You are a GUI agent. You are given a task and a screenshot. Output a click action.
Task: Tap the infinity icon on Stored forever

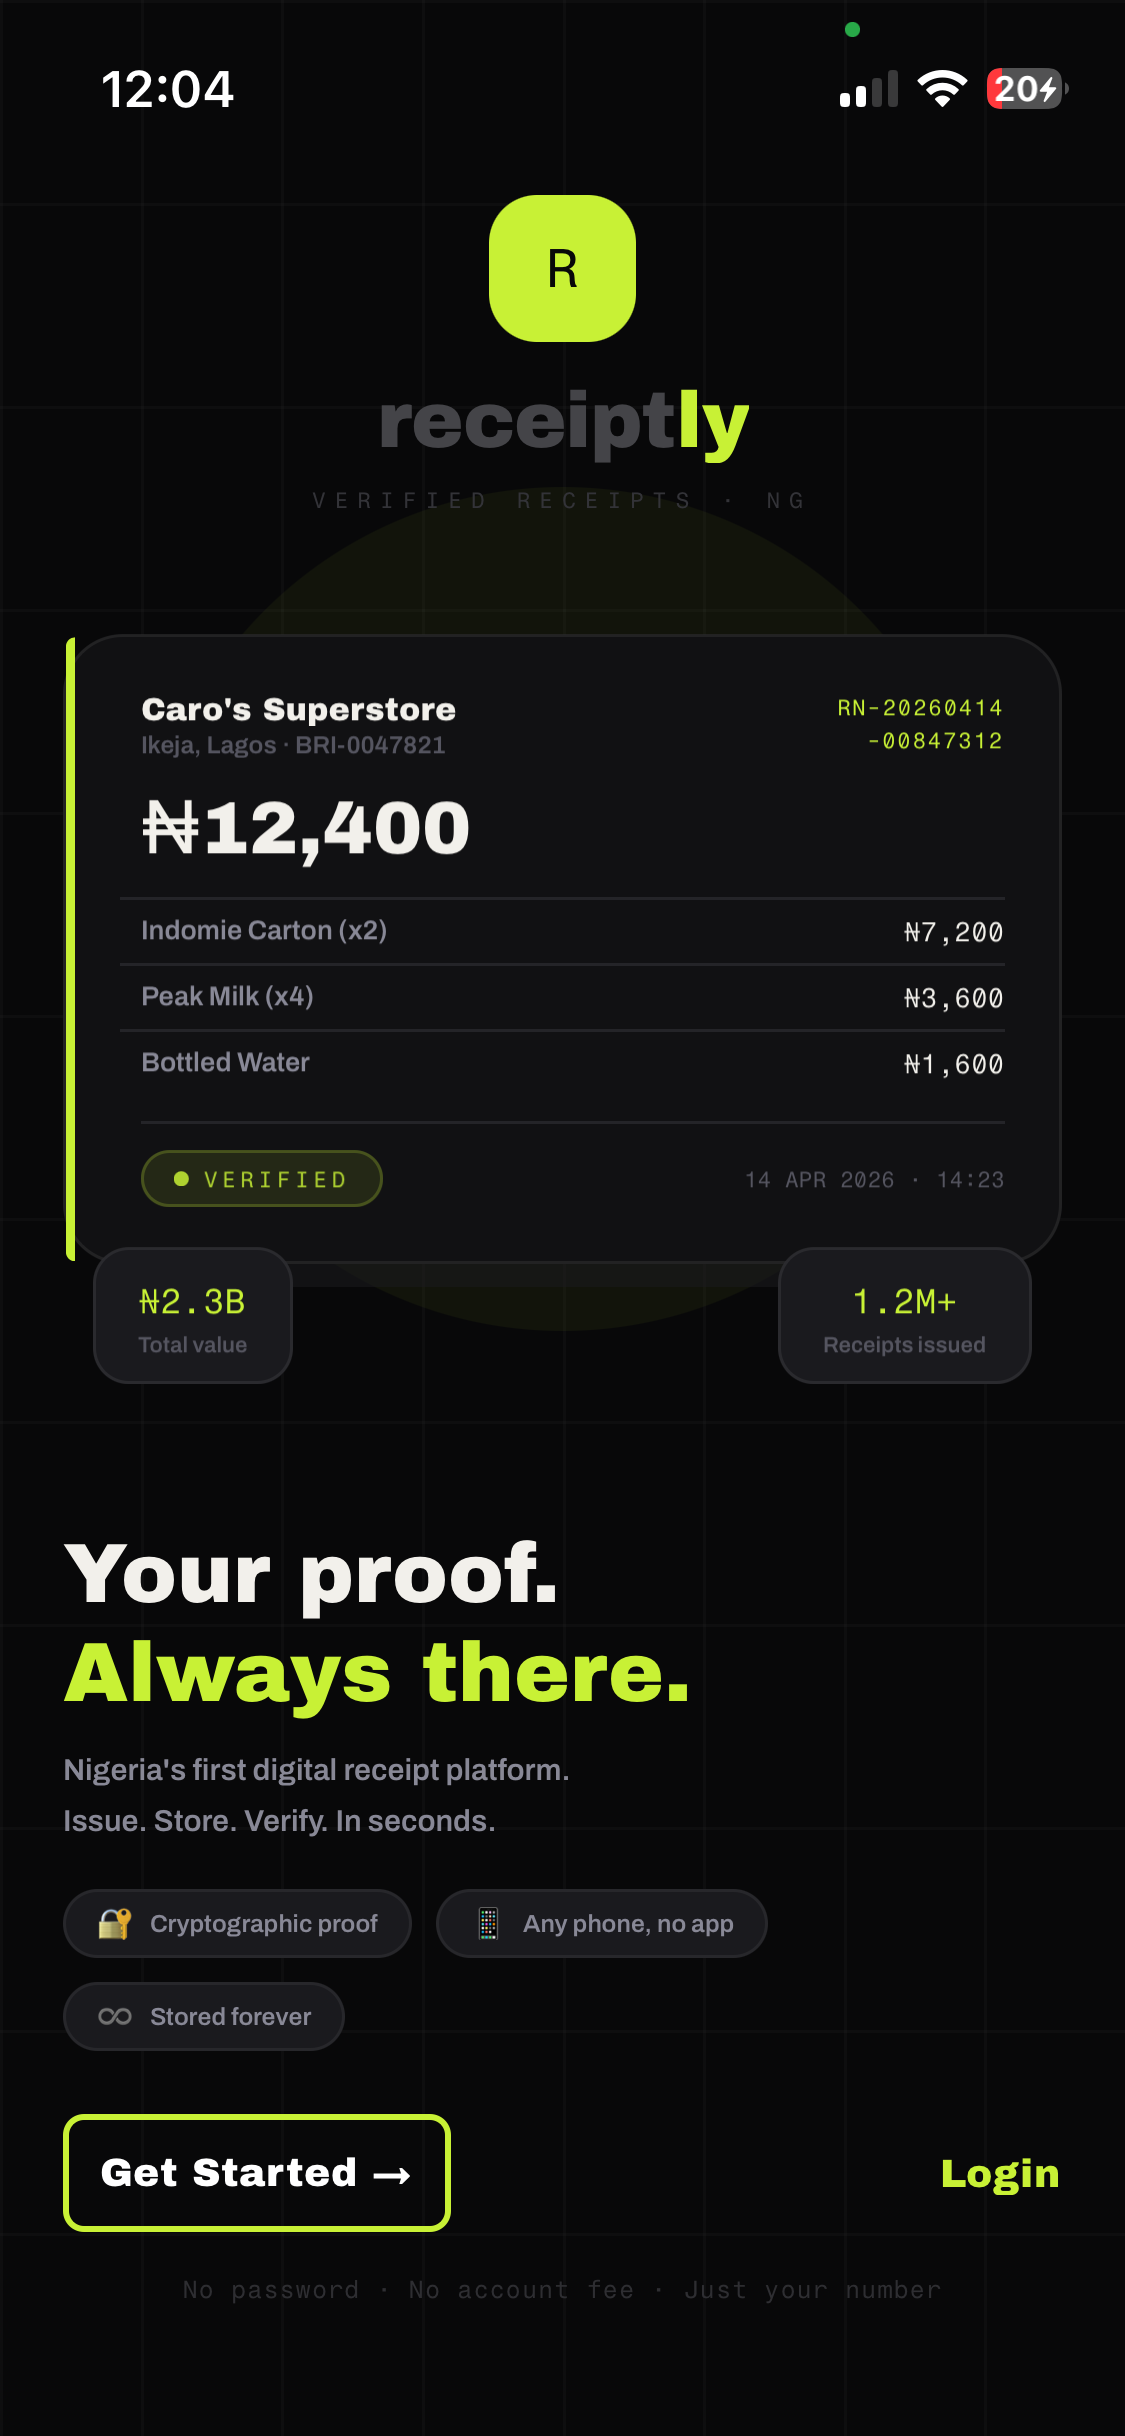point(115,2016)
